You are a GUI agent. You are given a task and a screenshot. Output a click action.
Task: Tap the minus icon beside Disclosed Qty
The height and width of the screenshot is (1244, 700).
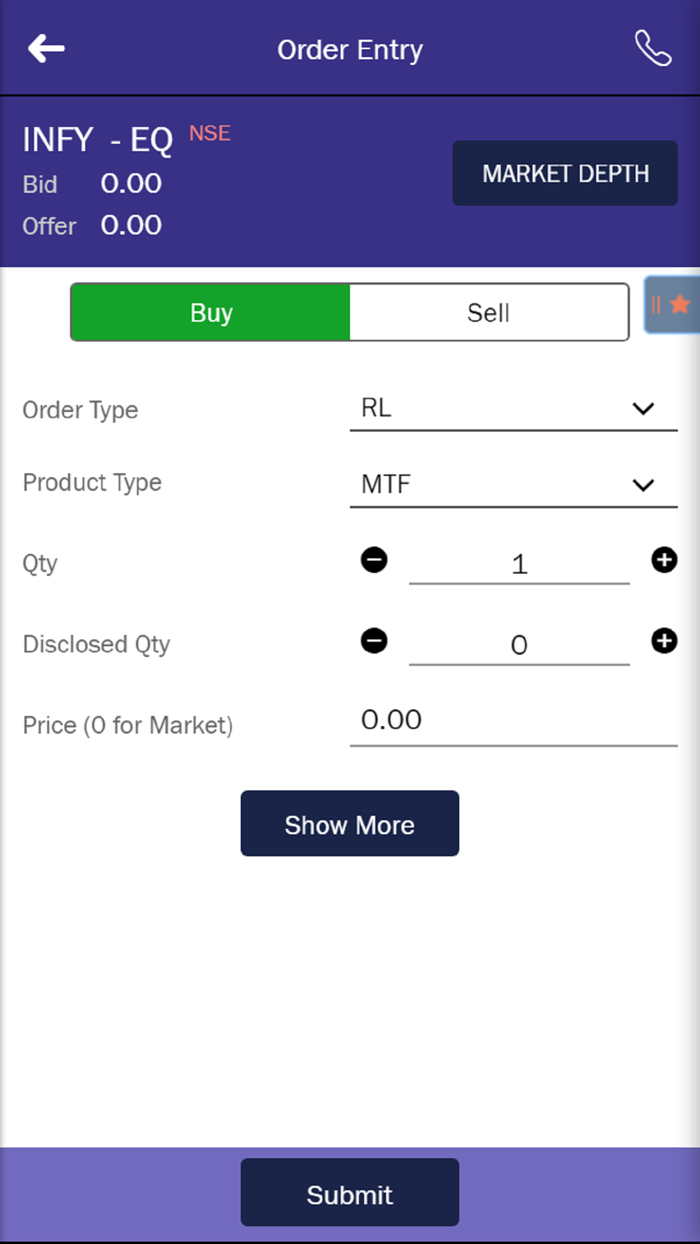pos(373,642)
